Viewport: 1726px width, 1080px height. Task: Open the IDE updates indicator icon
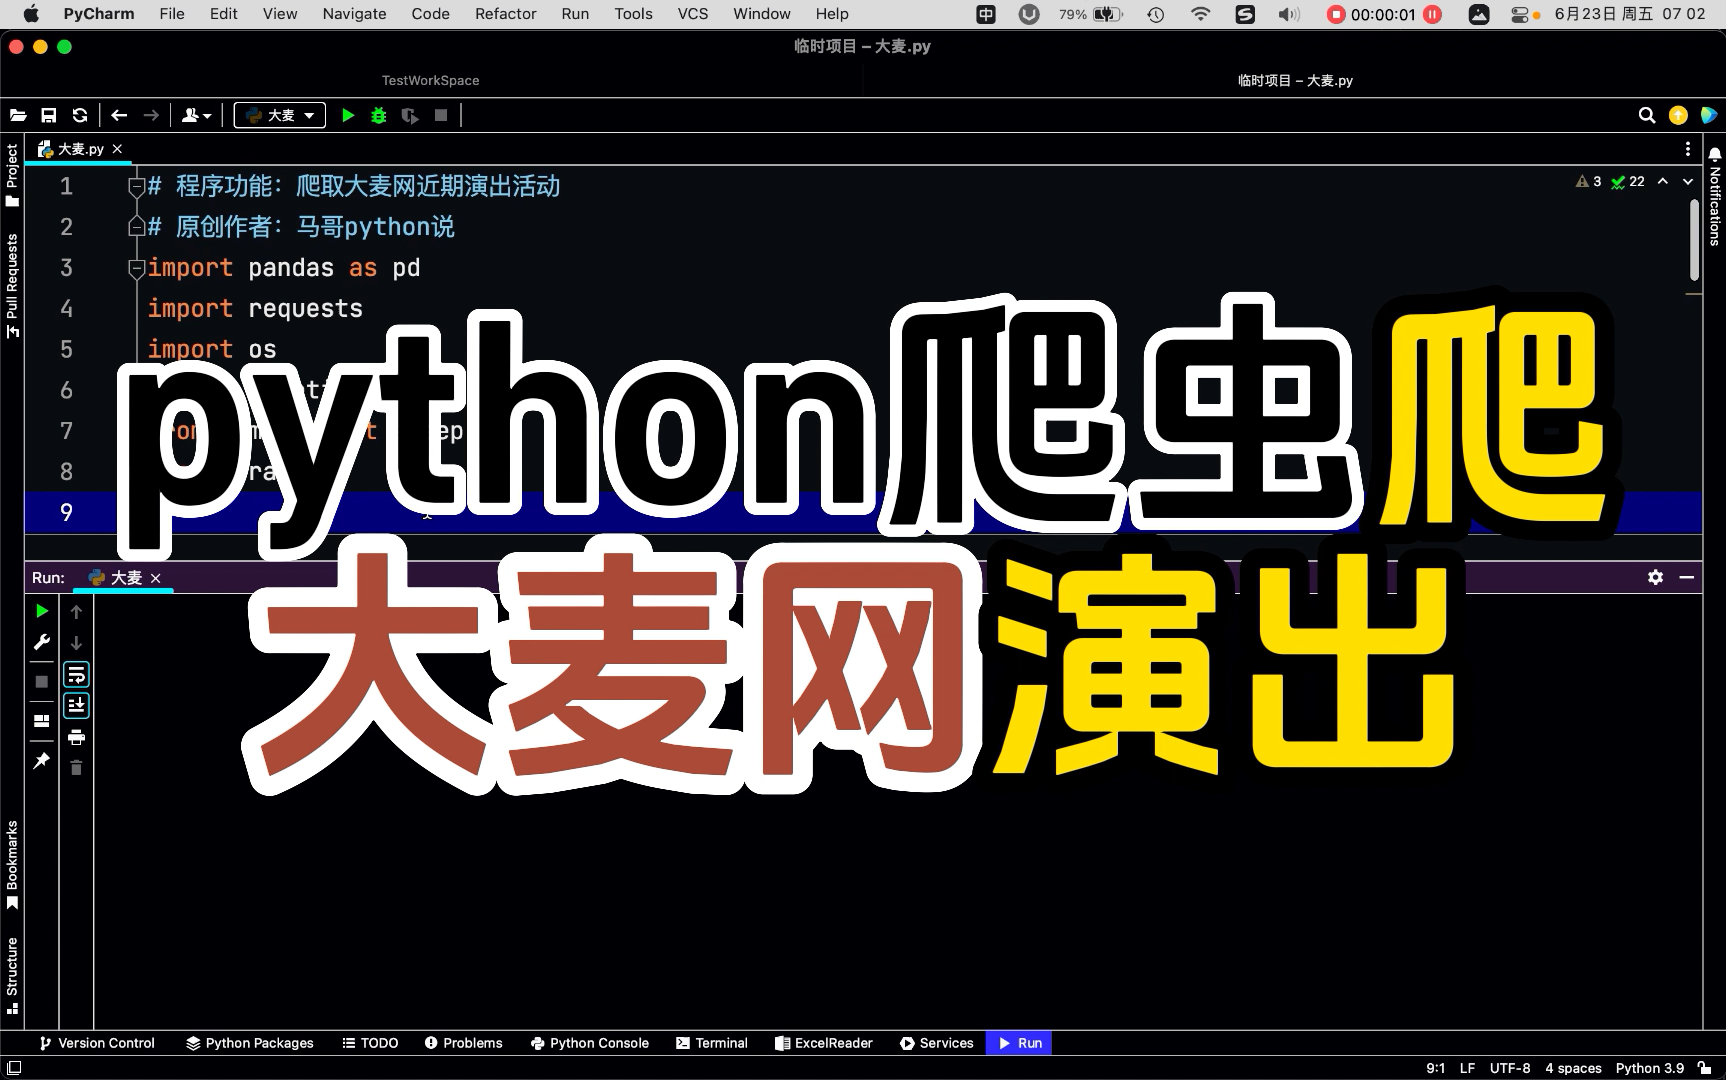(1679, 115)
